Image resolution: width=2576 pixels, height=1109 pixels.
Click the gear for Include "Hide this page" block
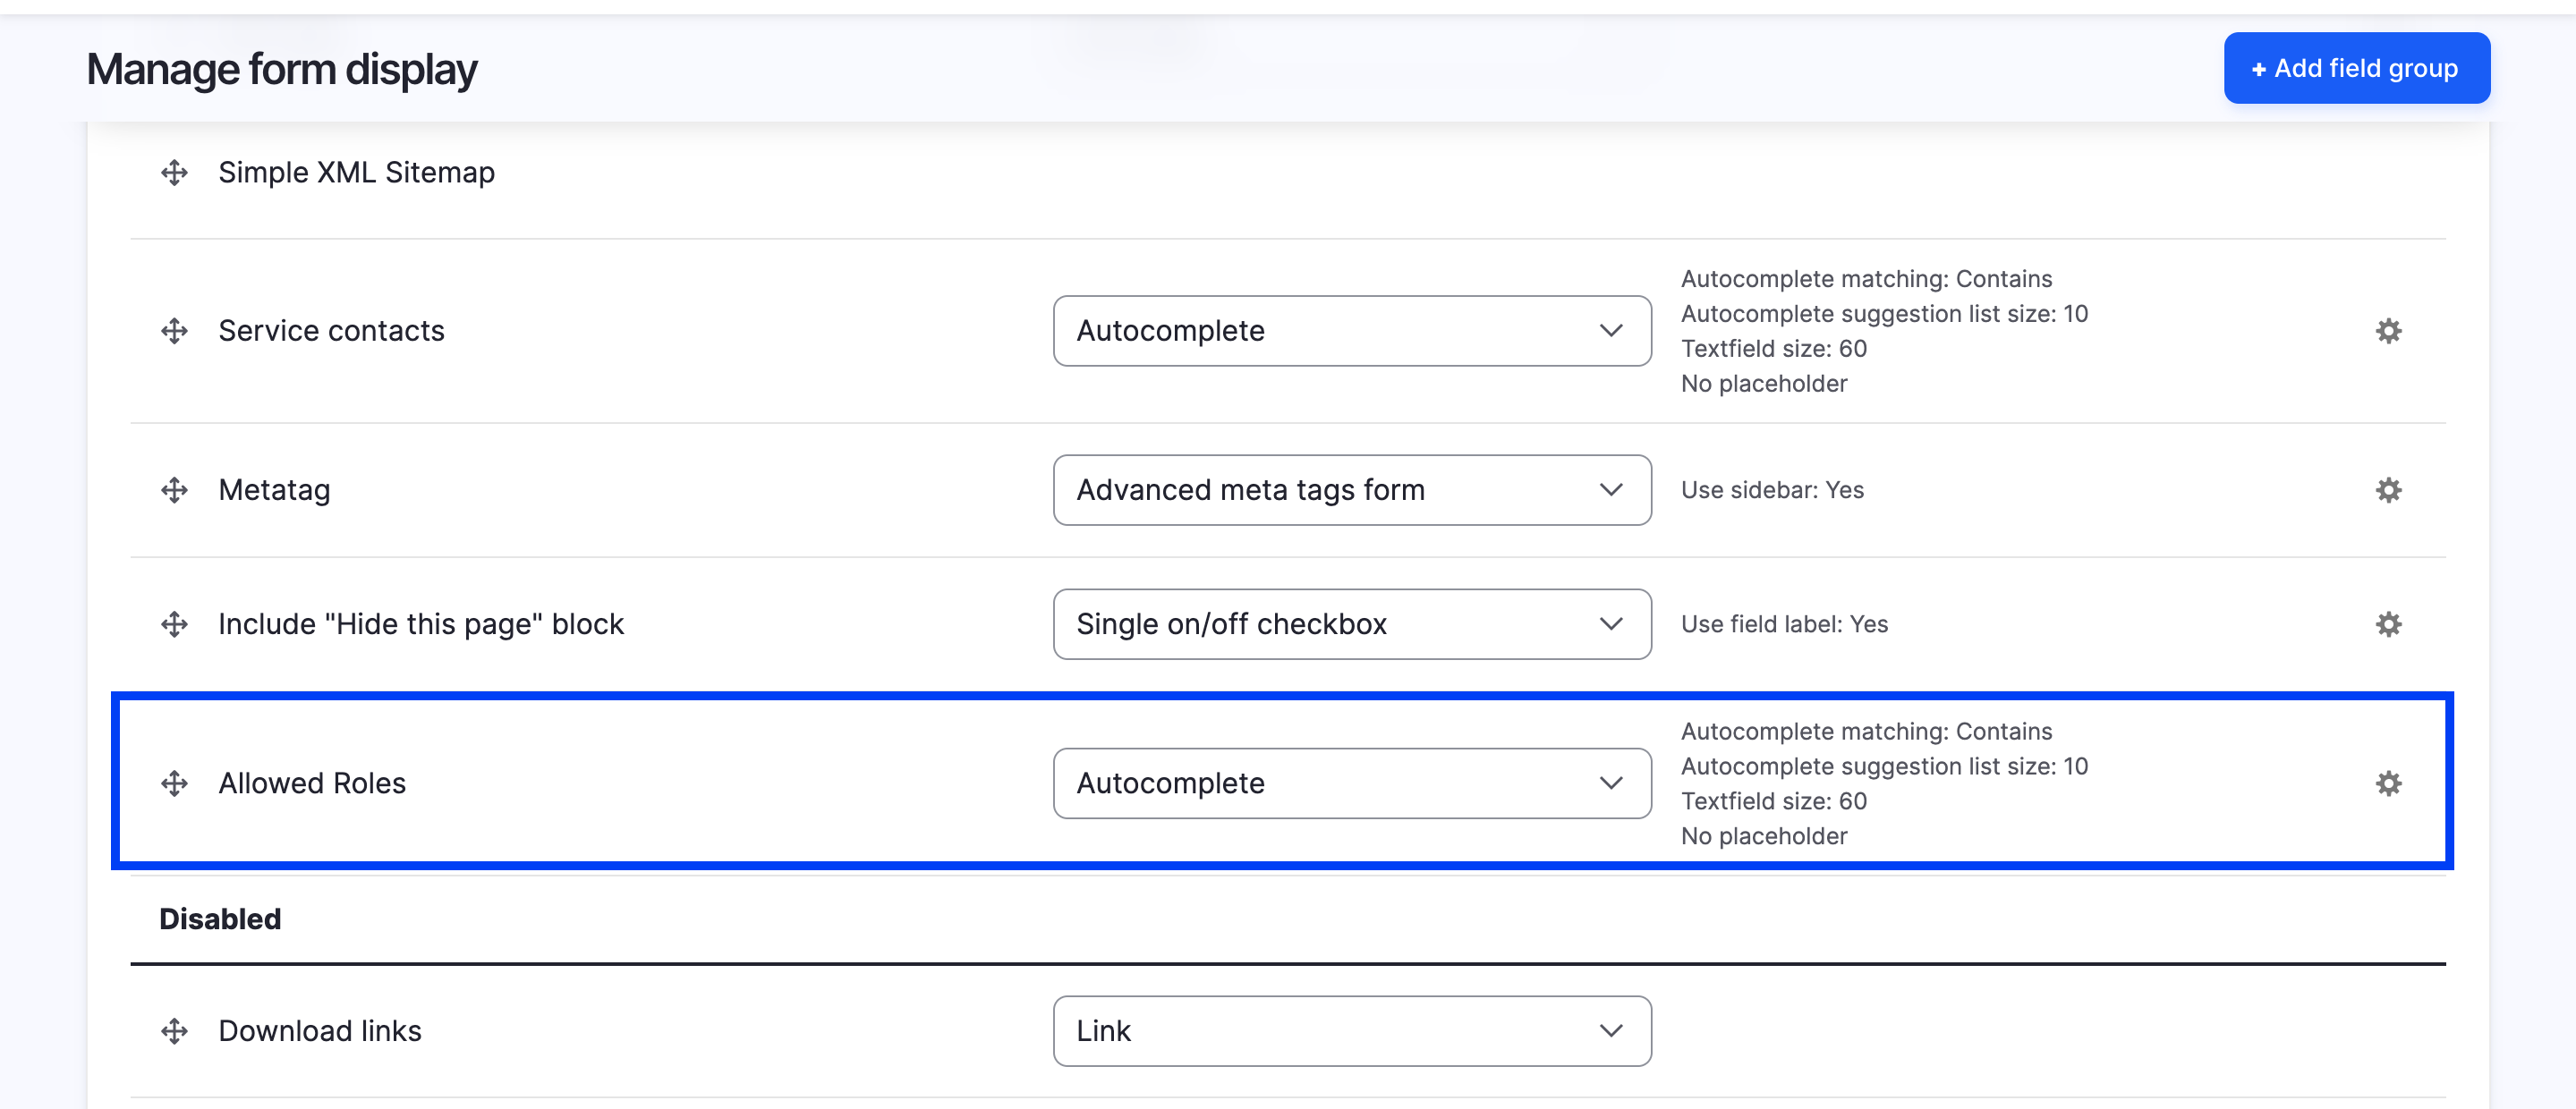(x=2389, y=624)
